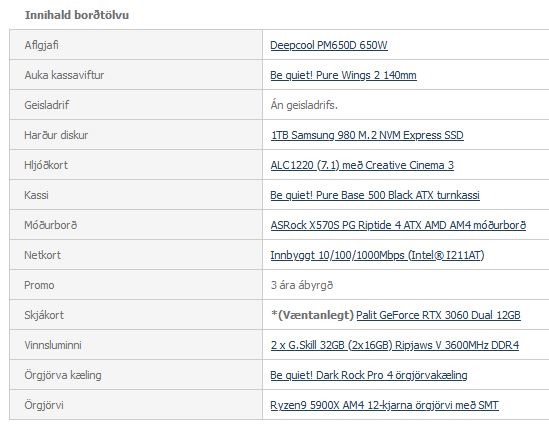Click the 3 ára ábyrgð promo text
Viewport: 549px width, 433px height.
click(301, 285)
